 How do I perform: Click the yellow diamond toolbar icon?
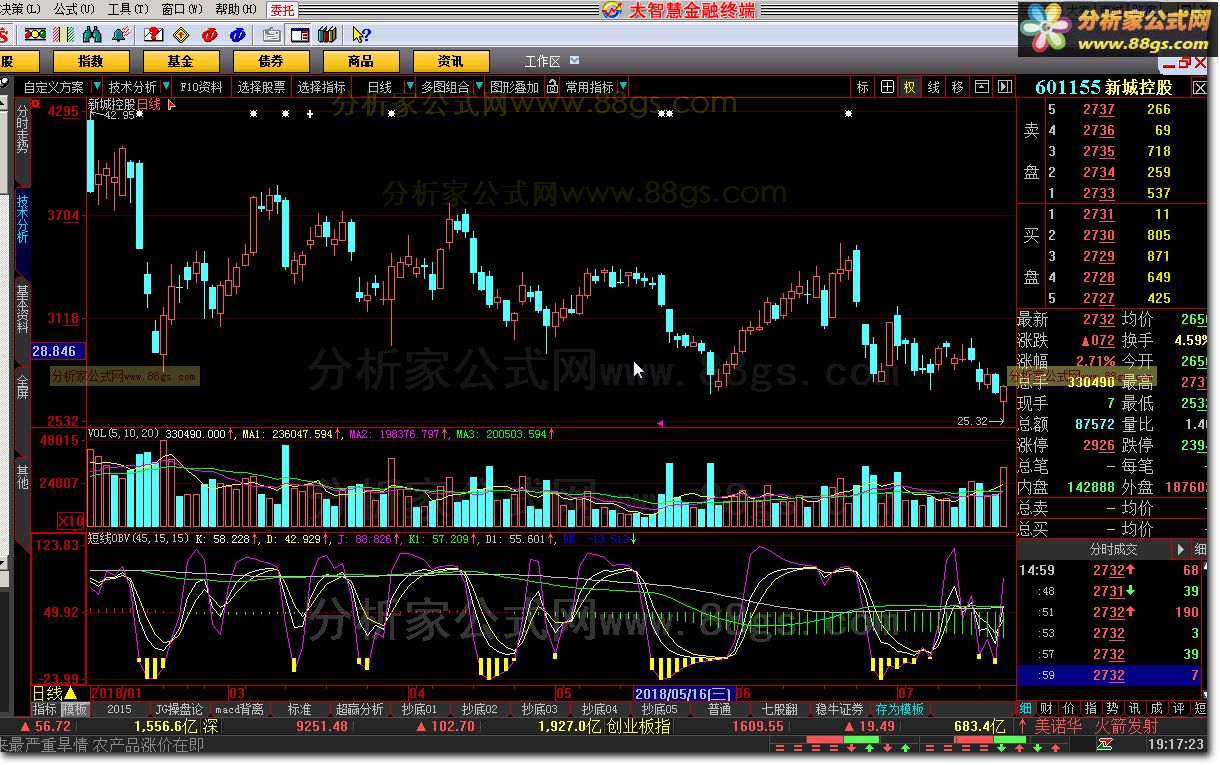pyautogui.click(x=181, y=35)
